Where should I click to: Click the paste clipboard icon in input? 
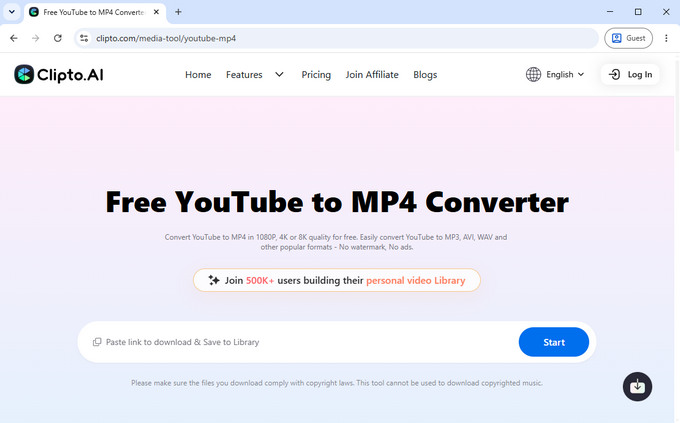pyautogui.click(x=97, y=342)
